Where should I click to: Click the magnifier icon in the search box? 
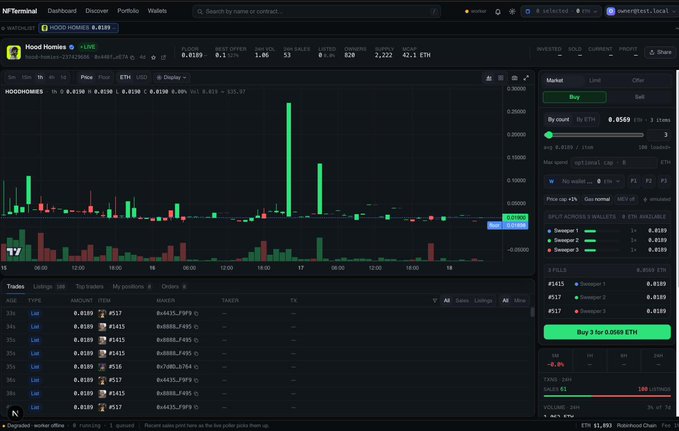point(200,12)
